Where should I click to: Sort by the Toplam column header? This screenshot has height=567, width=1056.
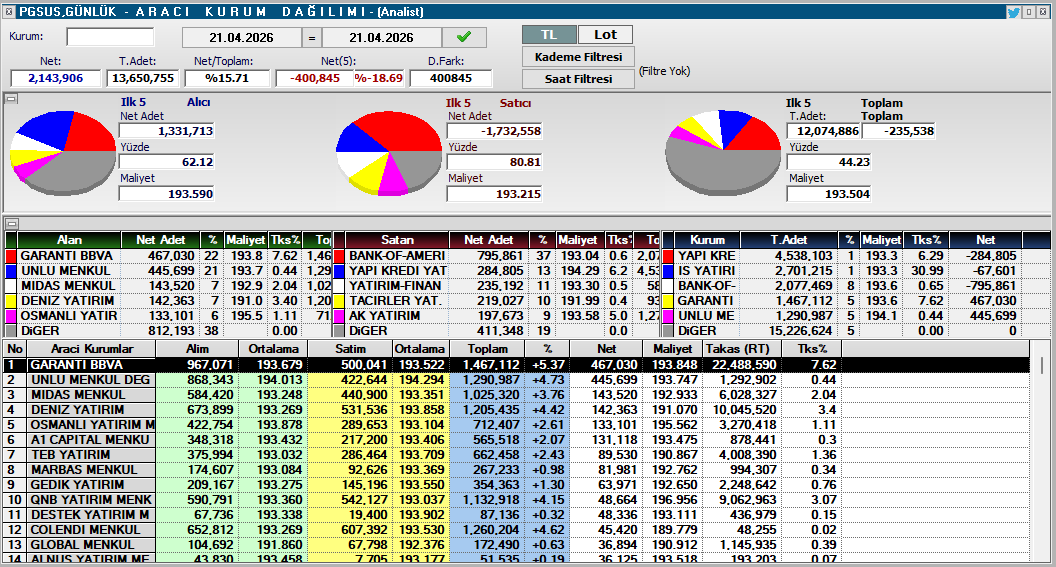[x=488, y=349]
